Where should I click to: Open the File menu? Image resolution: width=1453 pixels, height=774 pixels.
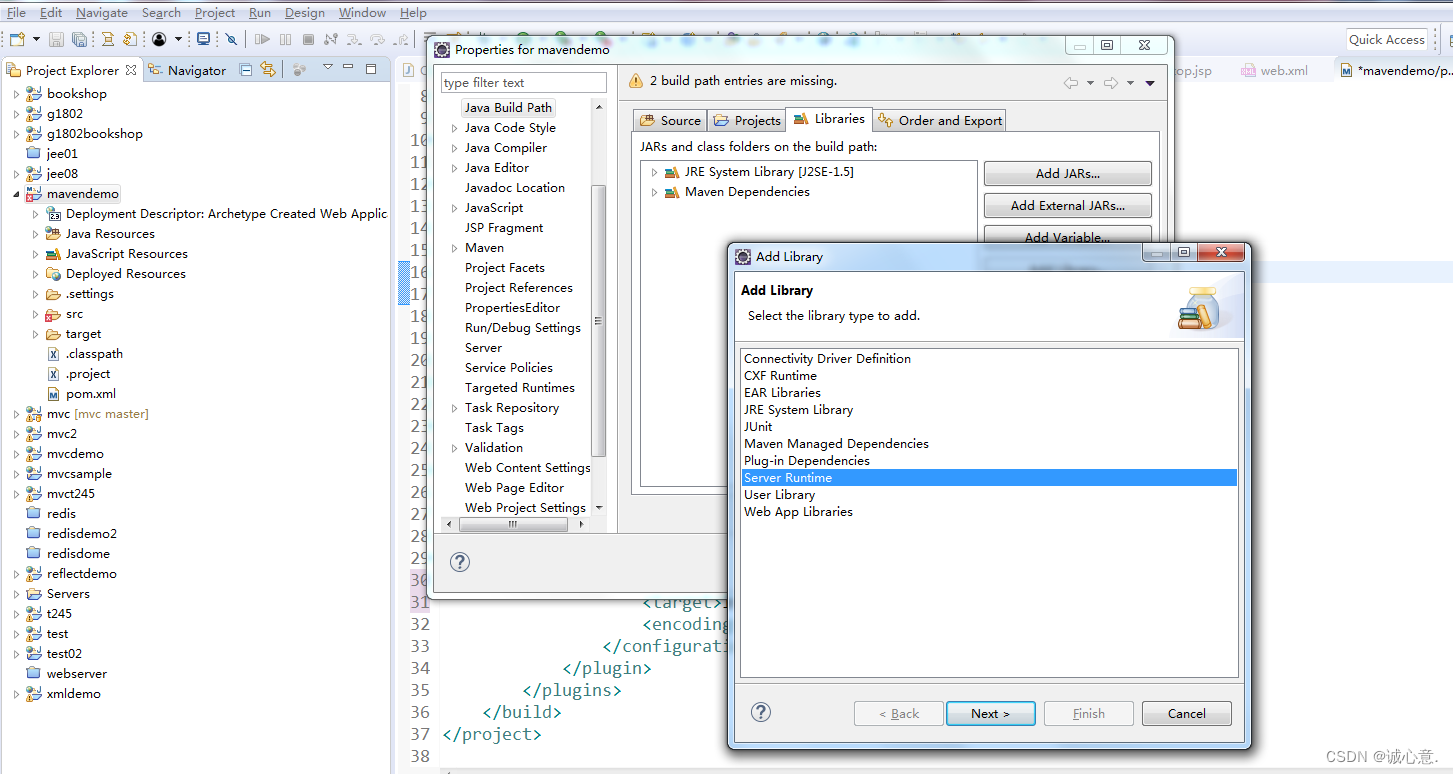point(16,12)
